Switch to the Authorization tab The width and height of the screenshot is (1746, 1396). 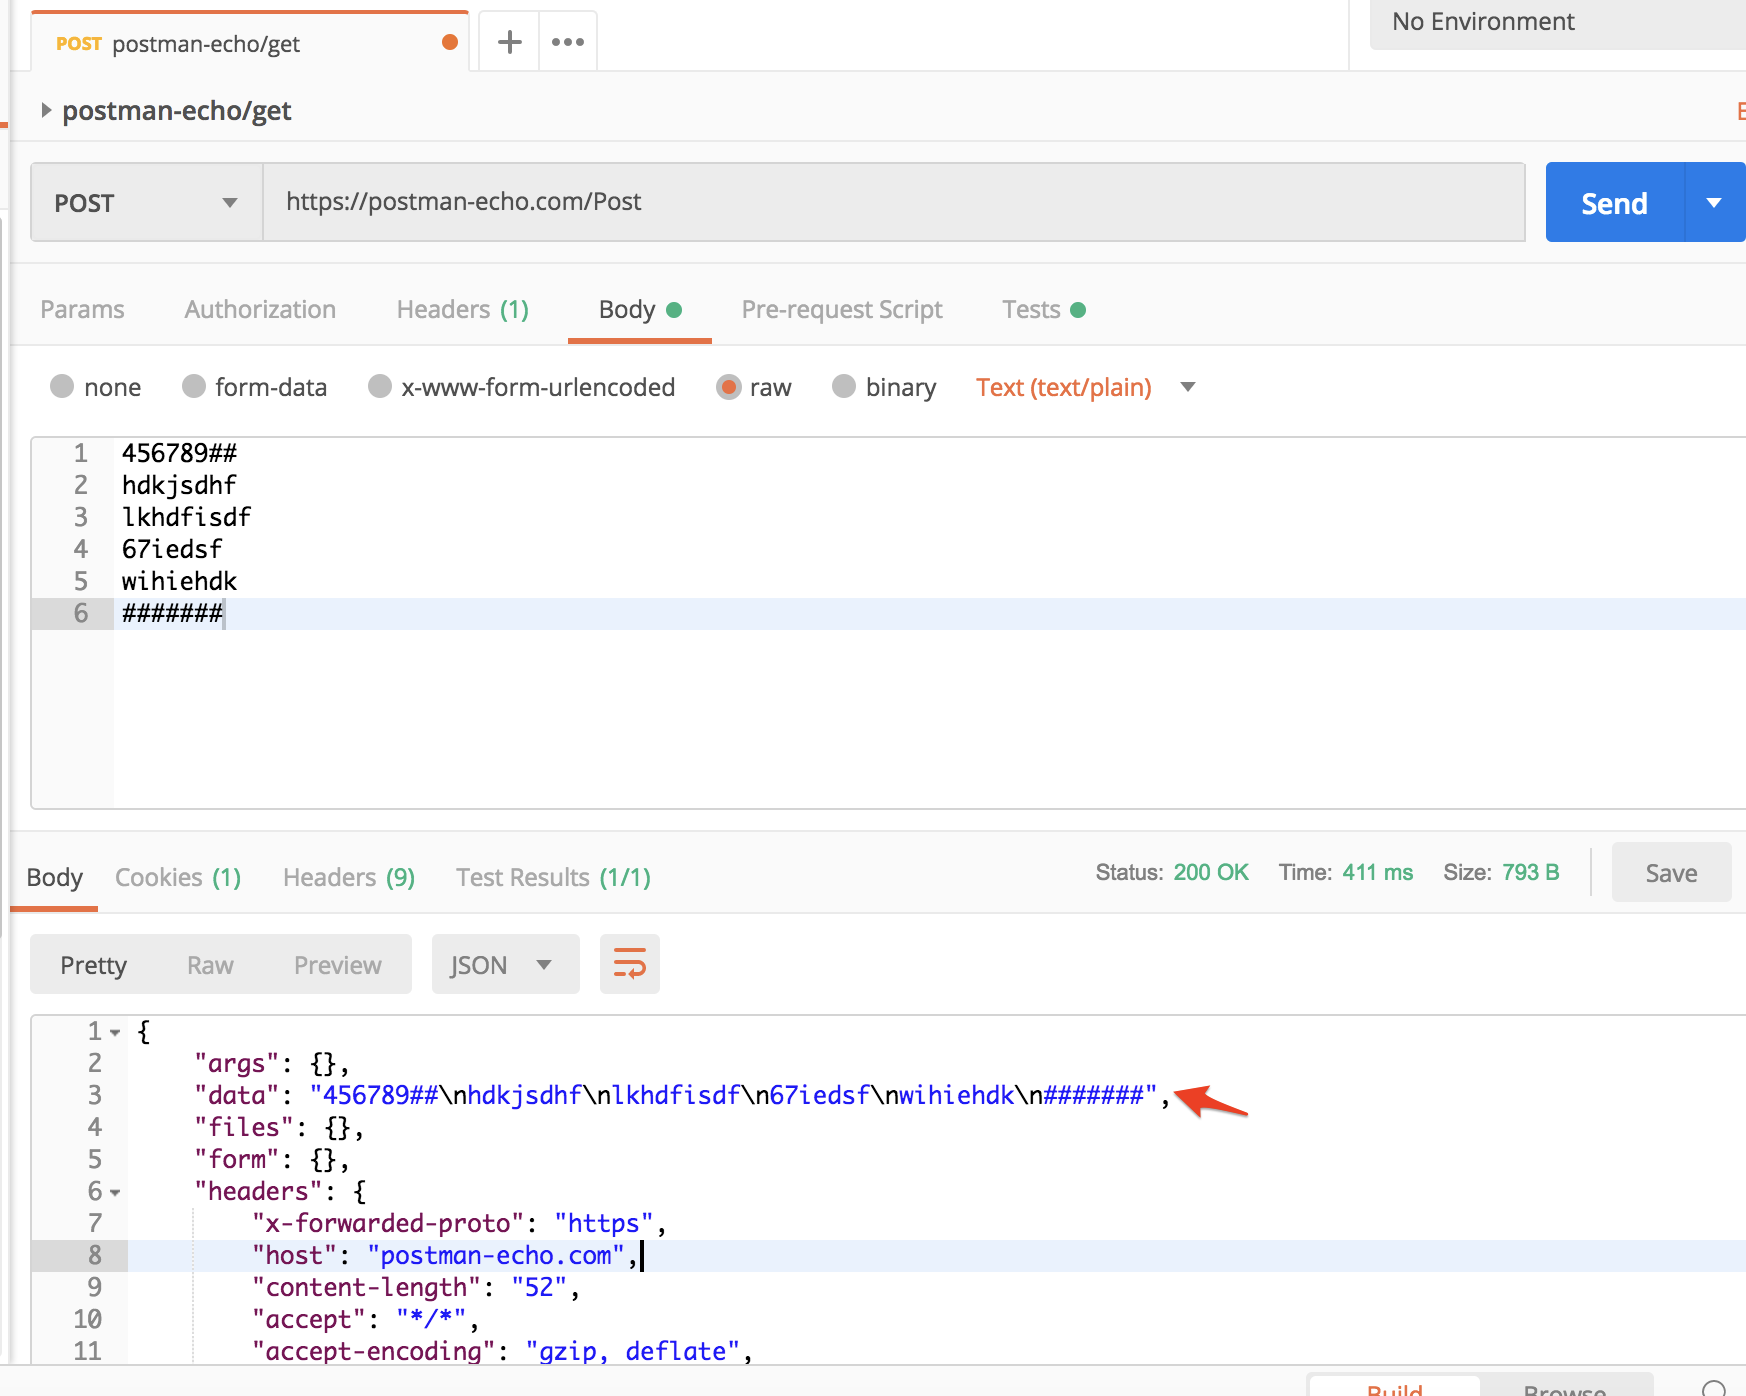coord(260,309)
